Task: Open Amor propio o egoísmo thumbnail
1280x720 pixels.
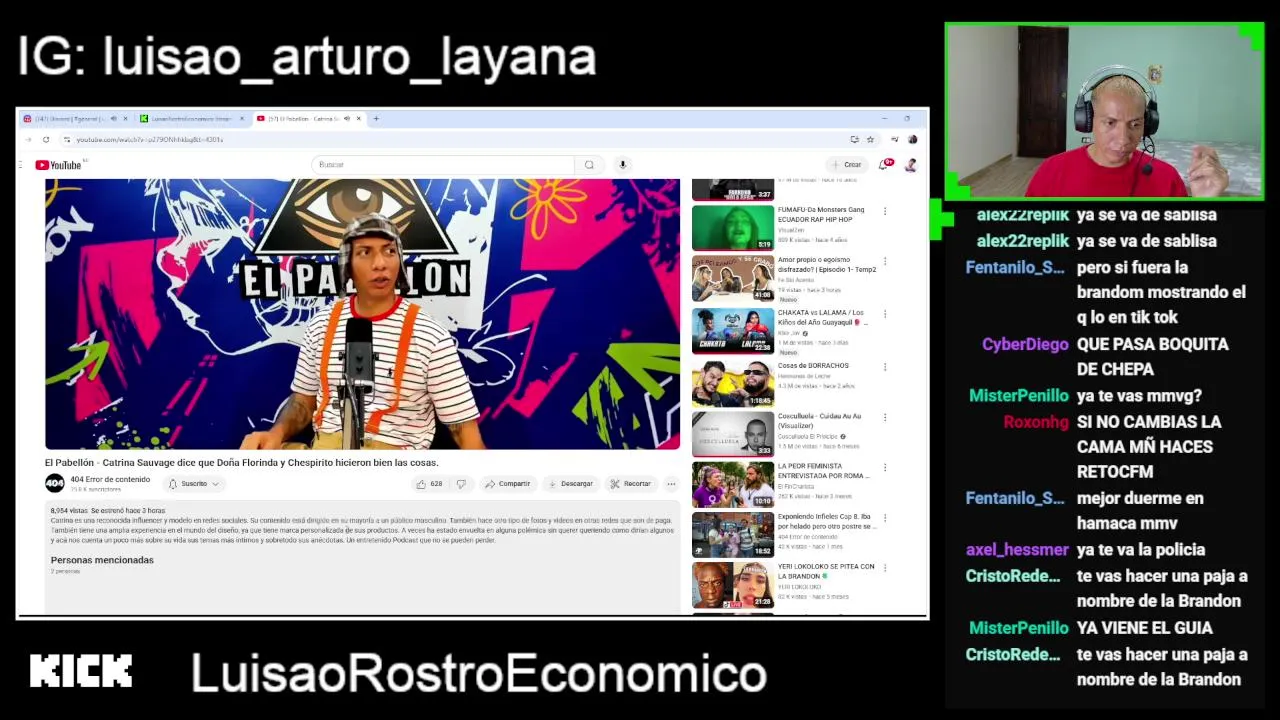Action: 733,278
